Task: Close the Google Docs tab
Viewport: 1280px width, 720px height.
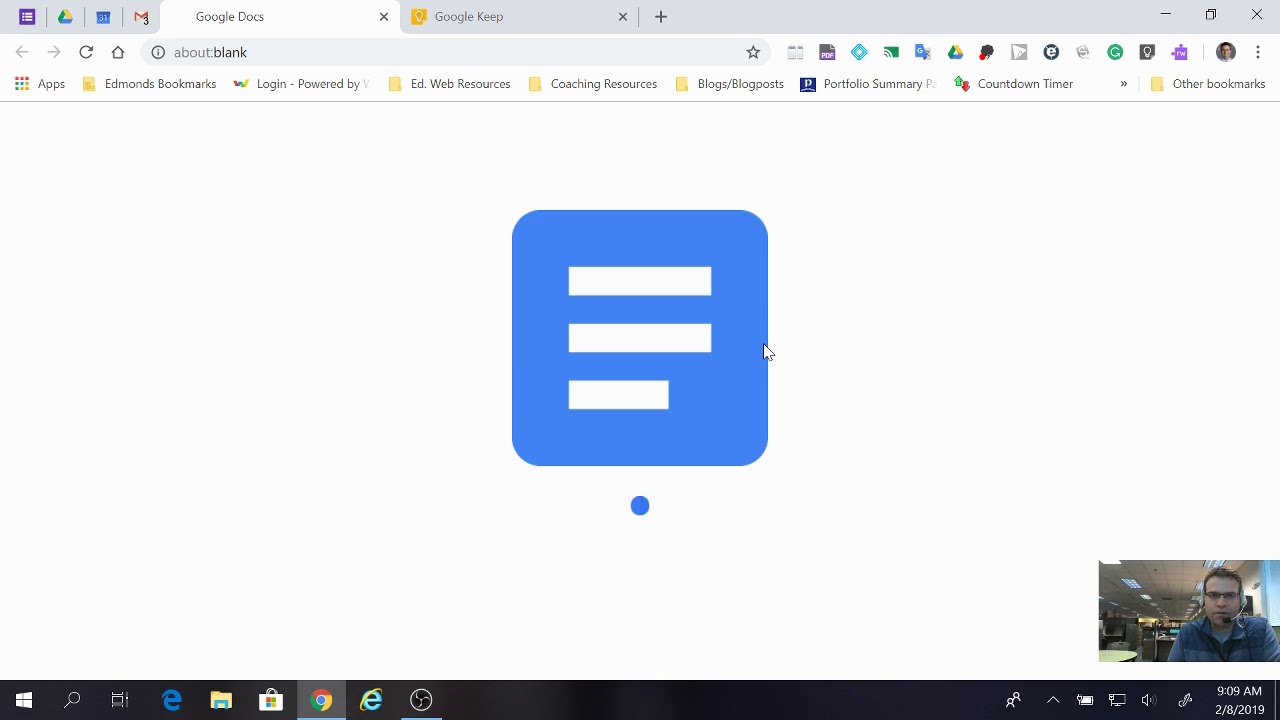Action: tap(384, 17)
